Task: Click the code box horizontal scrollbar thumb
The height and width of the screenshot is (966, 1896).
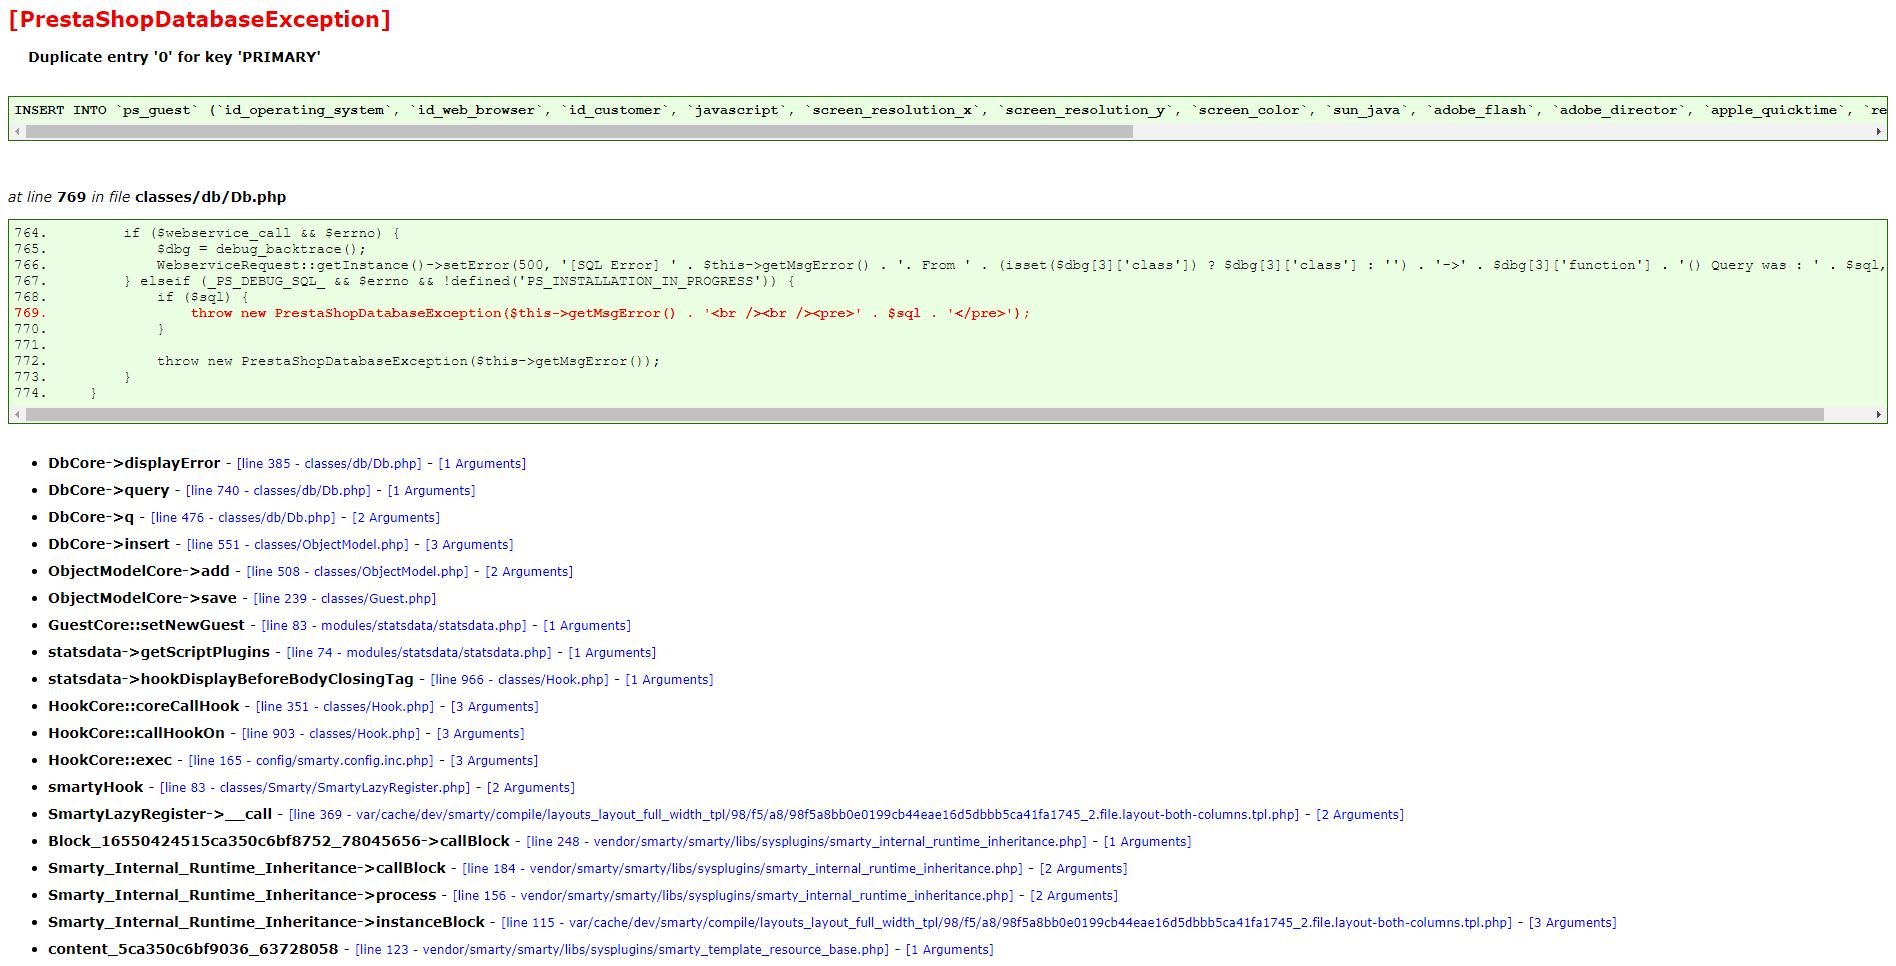Action: pos(925,414)
